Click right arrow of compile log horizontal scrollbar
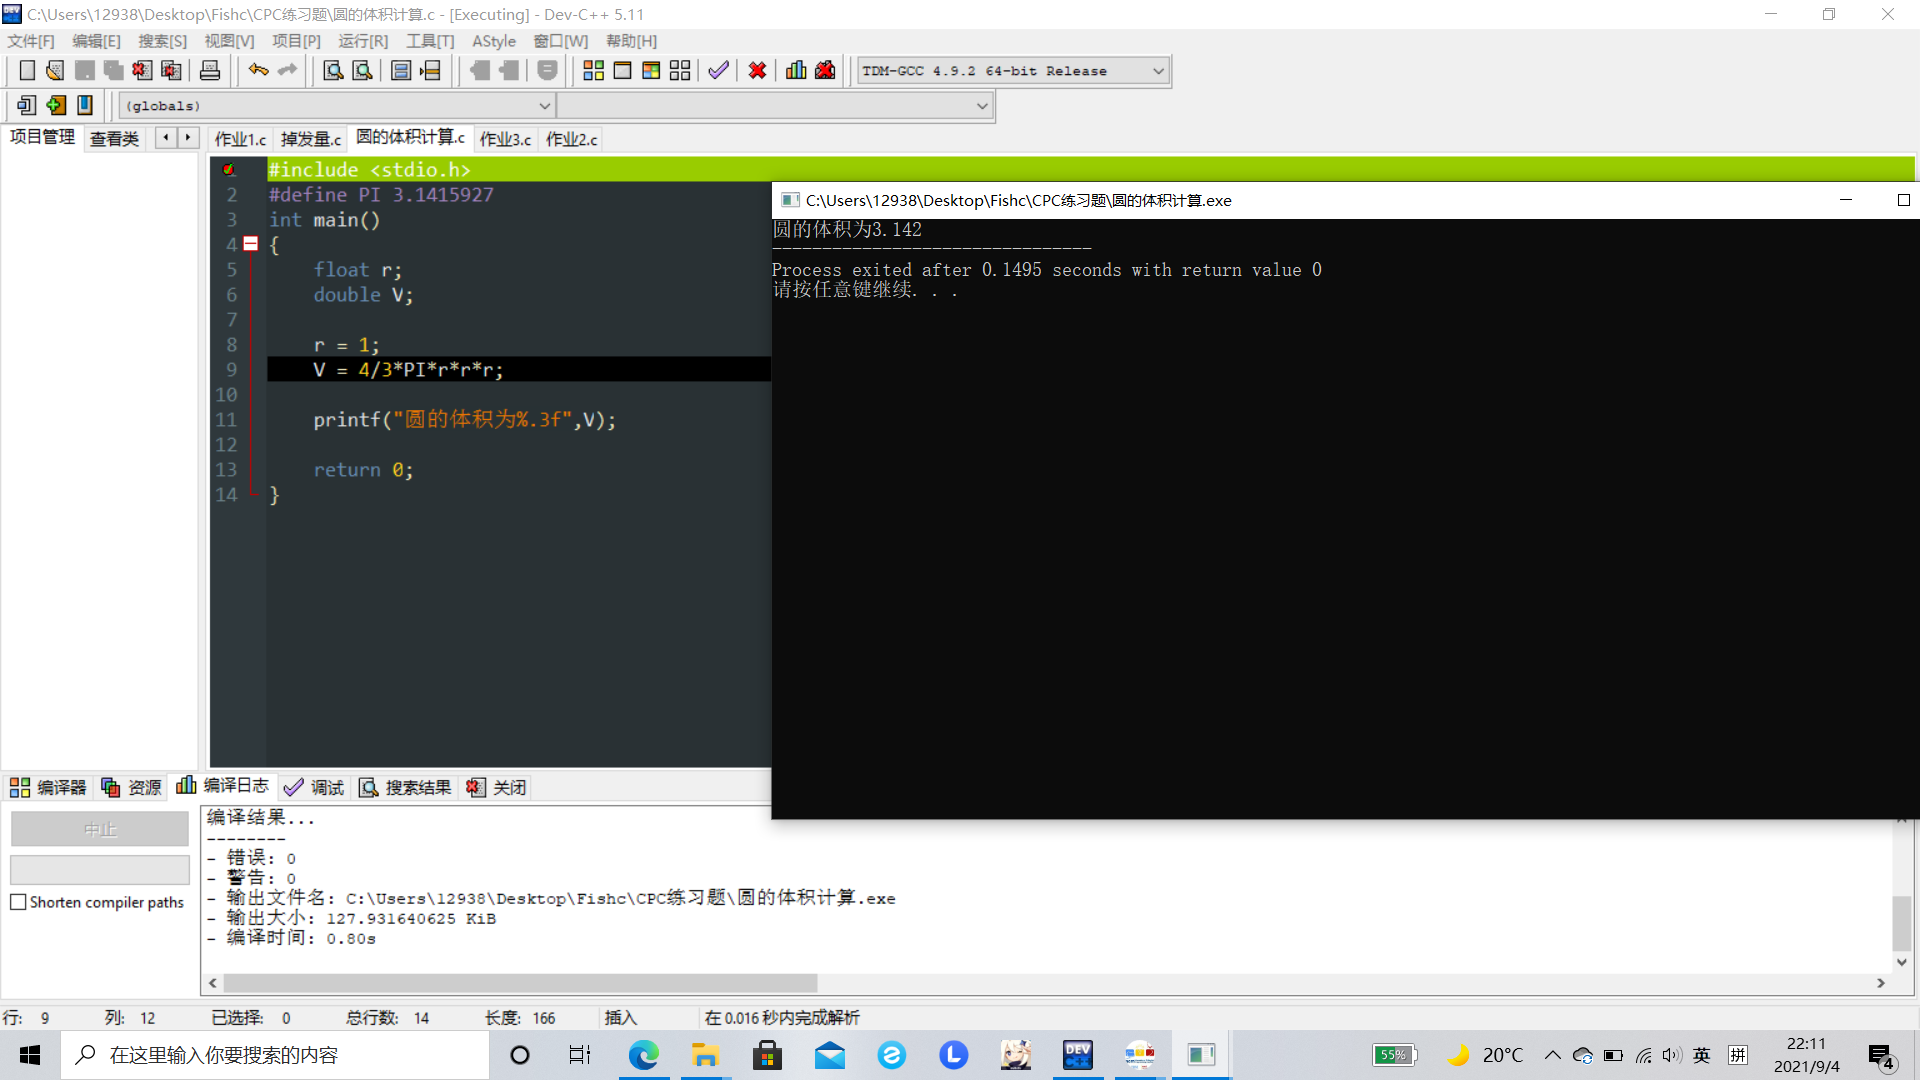 tap(1881, 983)
